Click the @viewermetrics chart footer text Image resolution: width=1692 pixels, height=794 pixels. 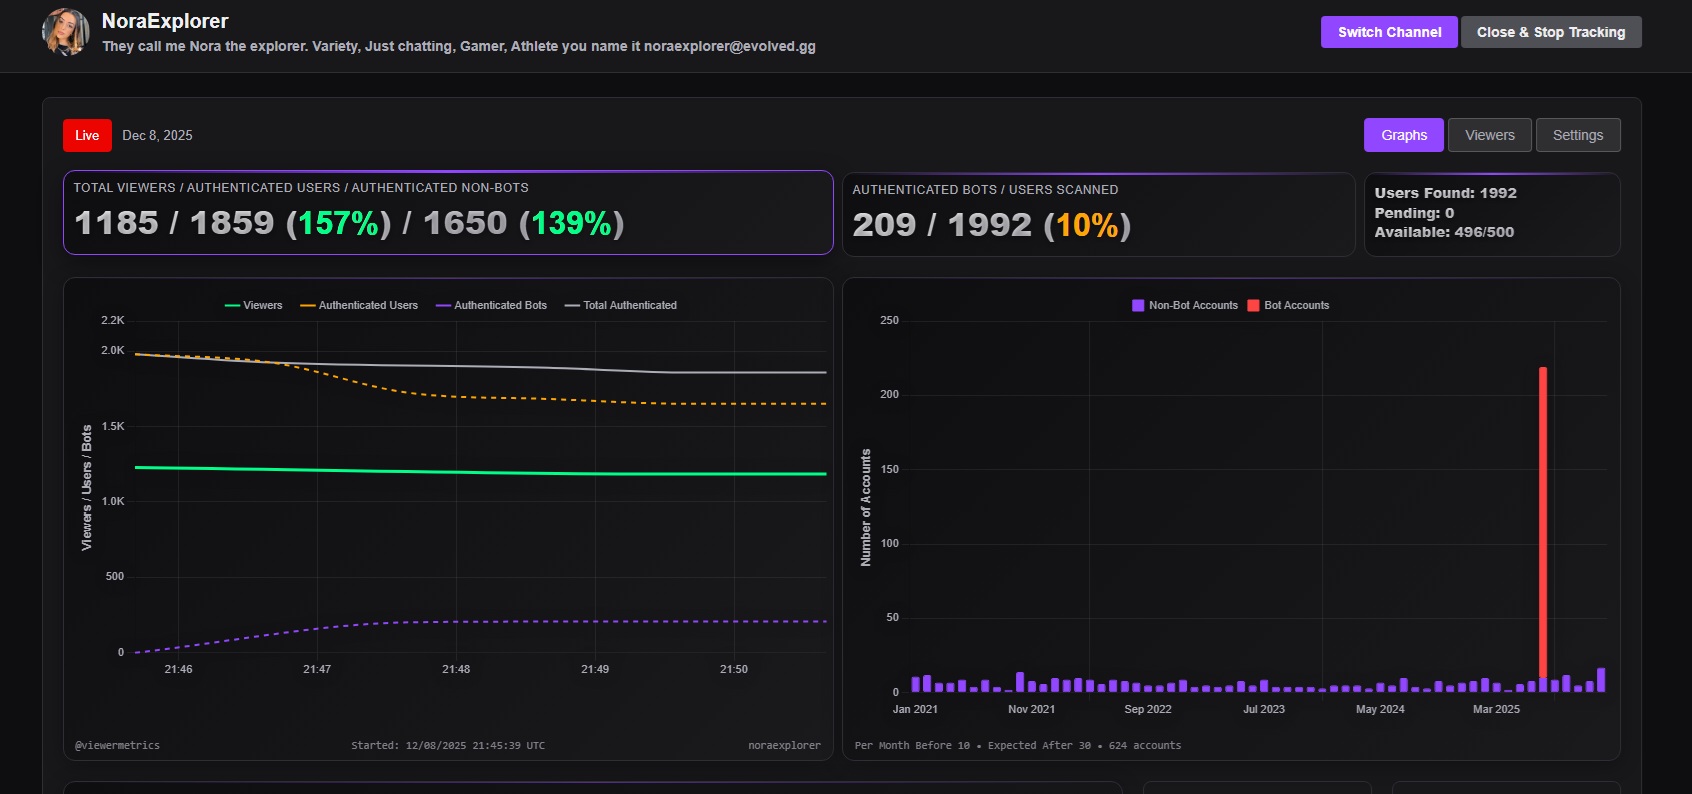point(117,745)
